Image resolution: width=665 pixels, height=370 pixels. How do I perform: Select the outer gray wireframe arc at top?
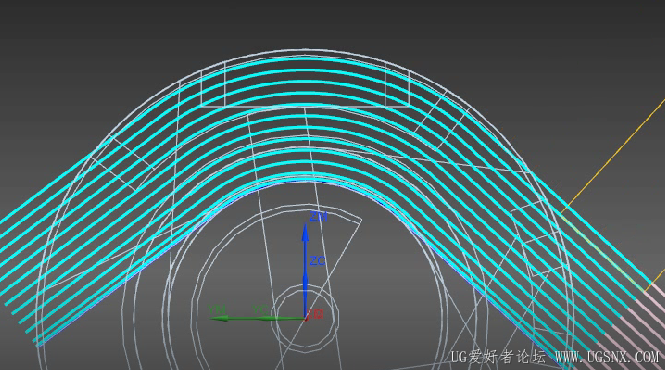[x=305, y=49]
